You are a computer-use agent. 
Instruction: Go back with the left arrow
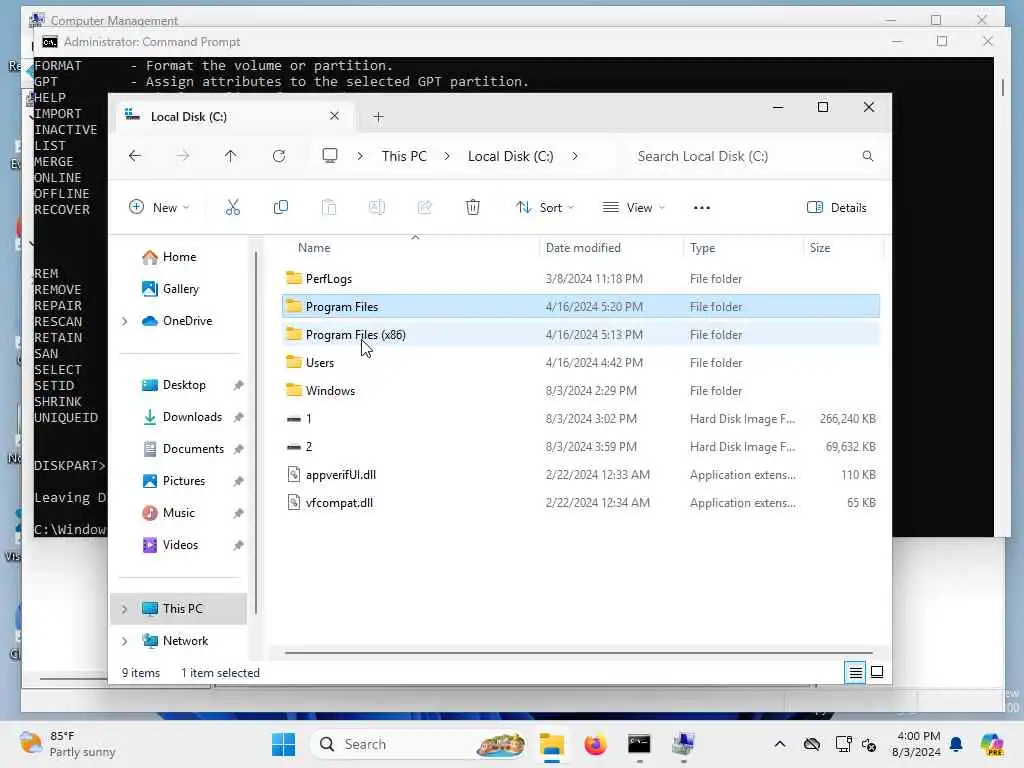[x=135, y=156]
